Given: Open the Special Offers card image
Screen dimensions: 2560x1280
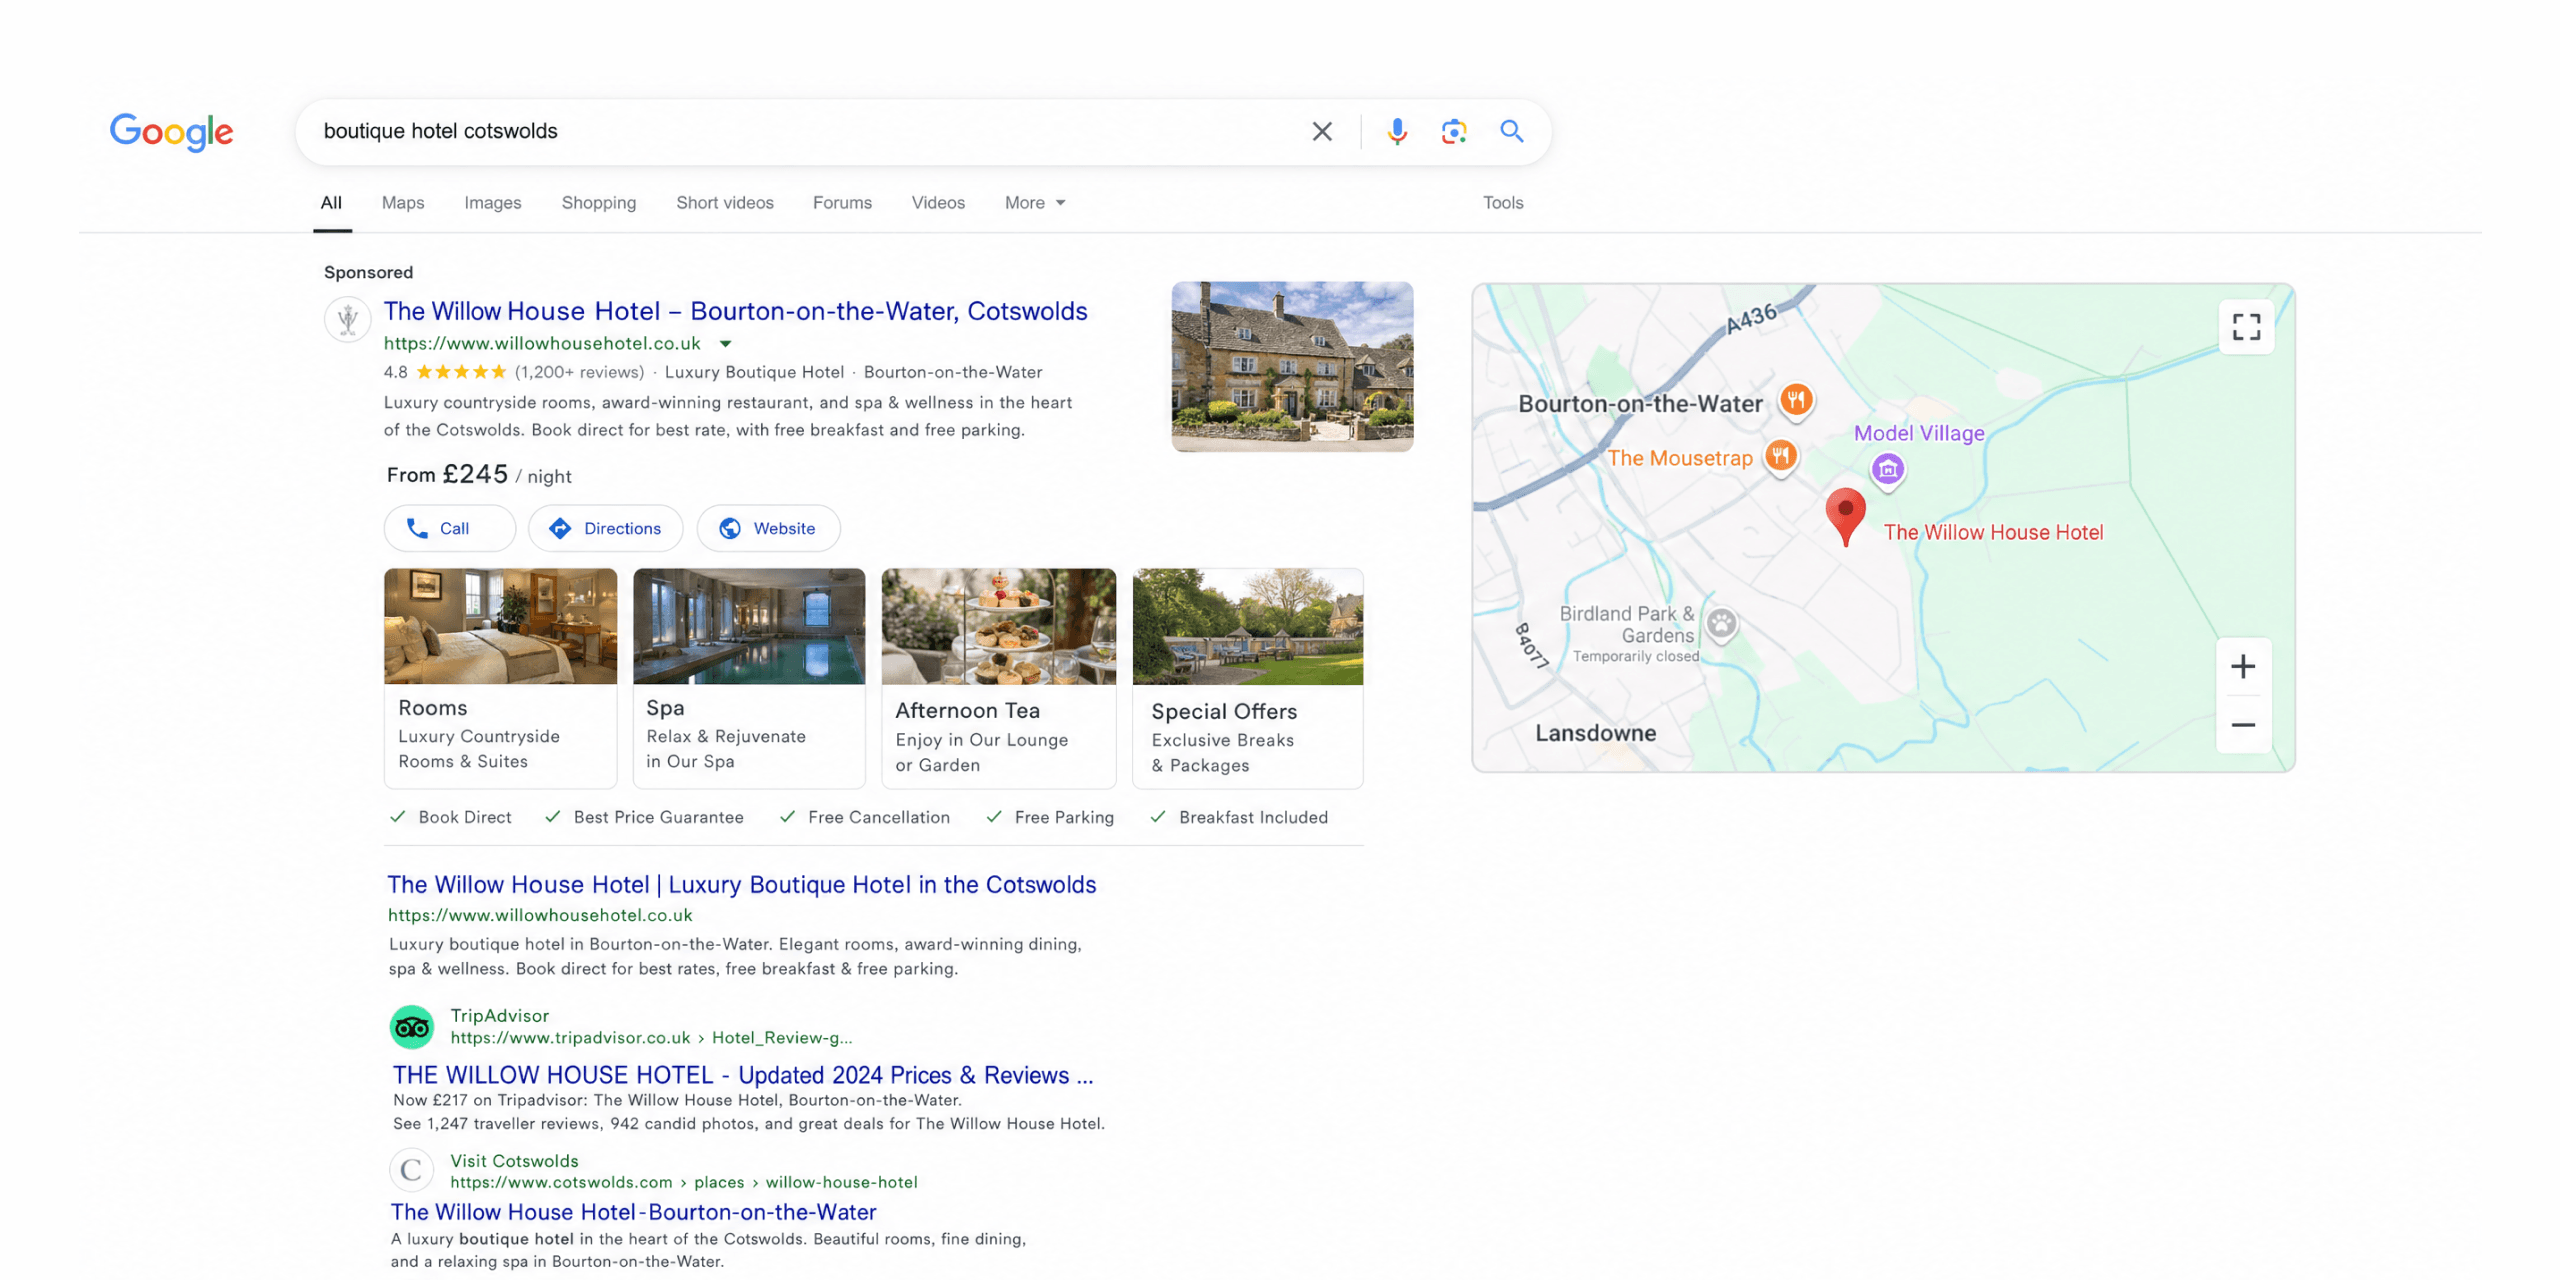Looking at the screenshot, I should click(x=1247, y=627).
